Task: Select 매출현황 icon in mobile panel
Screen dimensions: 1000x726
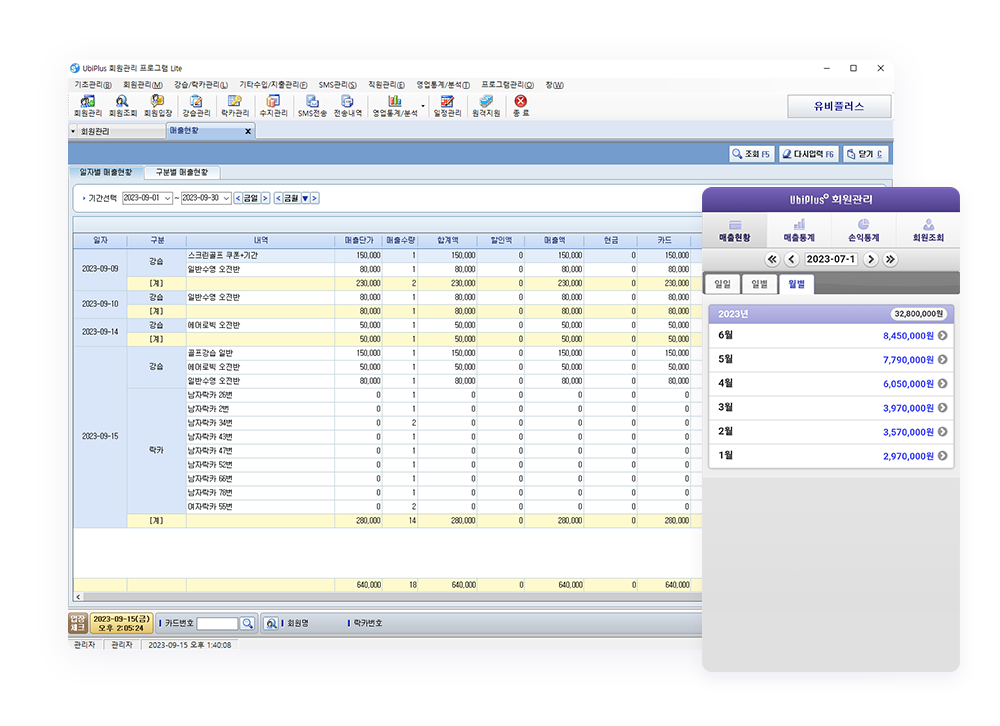Action: 735,230
